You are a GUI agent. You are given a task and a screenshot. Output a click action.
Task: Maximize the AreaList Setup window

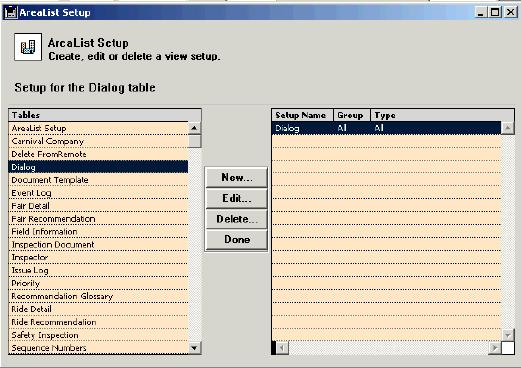point(495,13)
